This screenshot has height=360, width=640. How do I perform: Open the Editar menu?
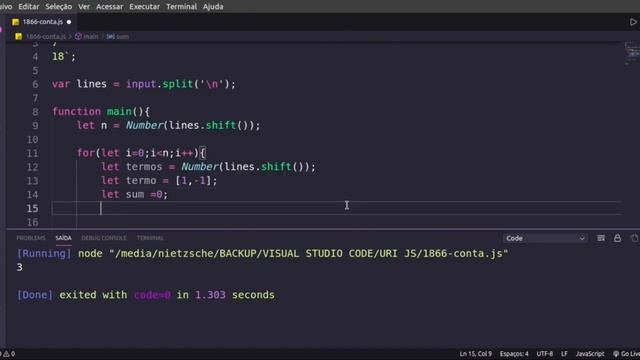[x=29, y=7]
